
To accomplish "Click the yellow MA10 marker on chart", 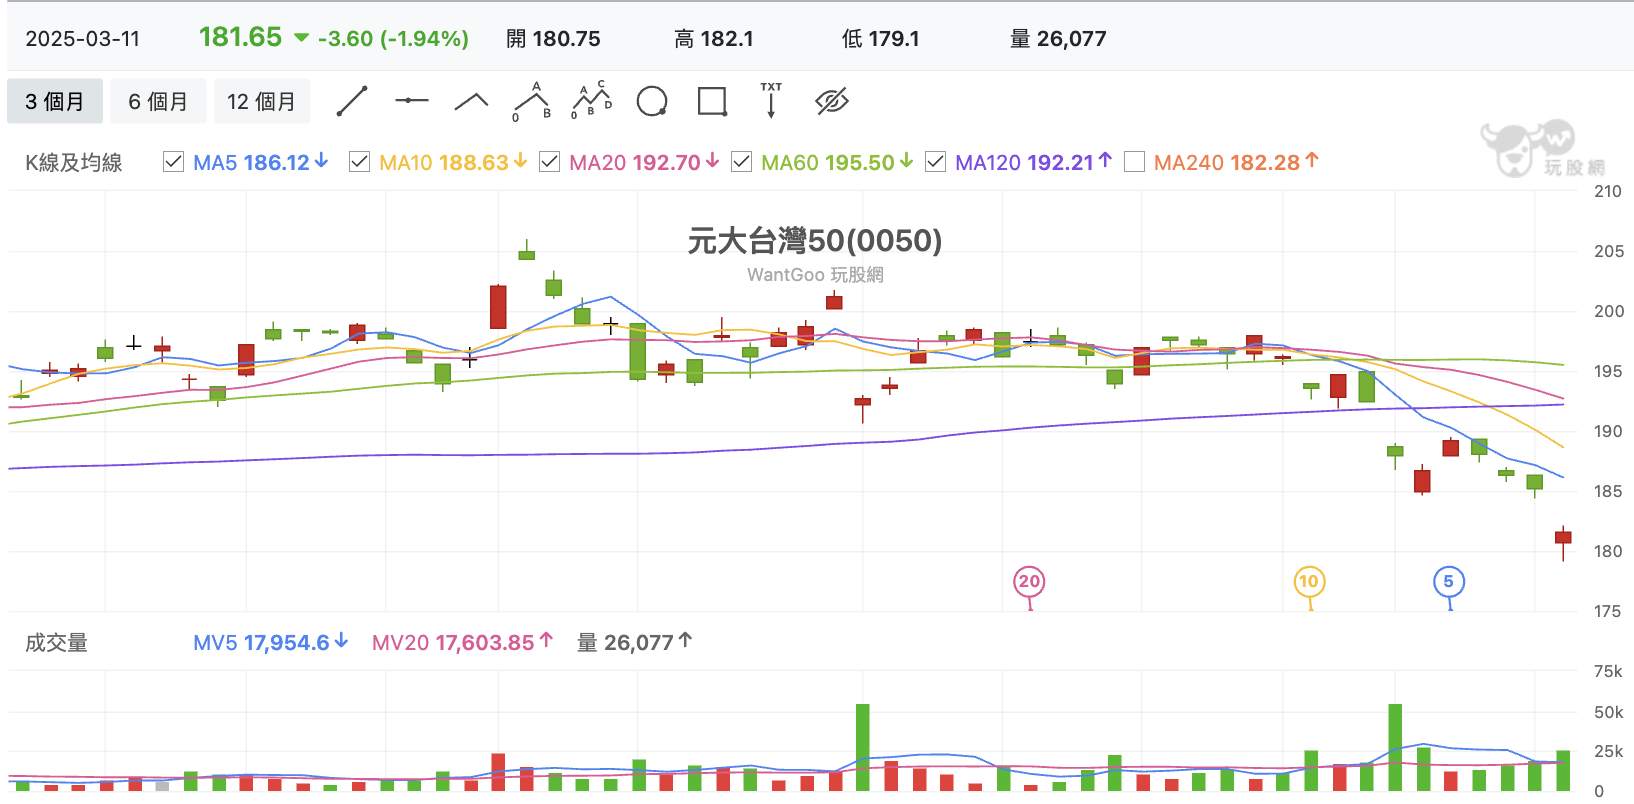I will (x=1309, y=583).
